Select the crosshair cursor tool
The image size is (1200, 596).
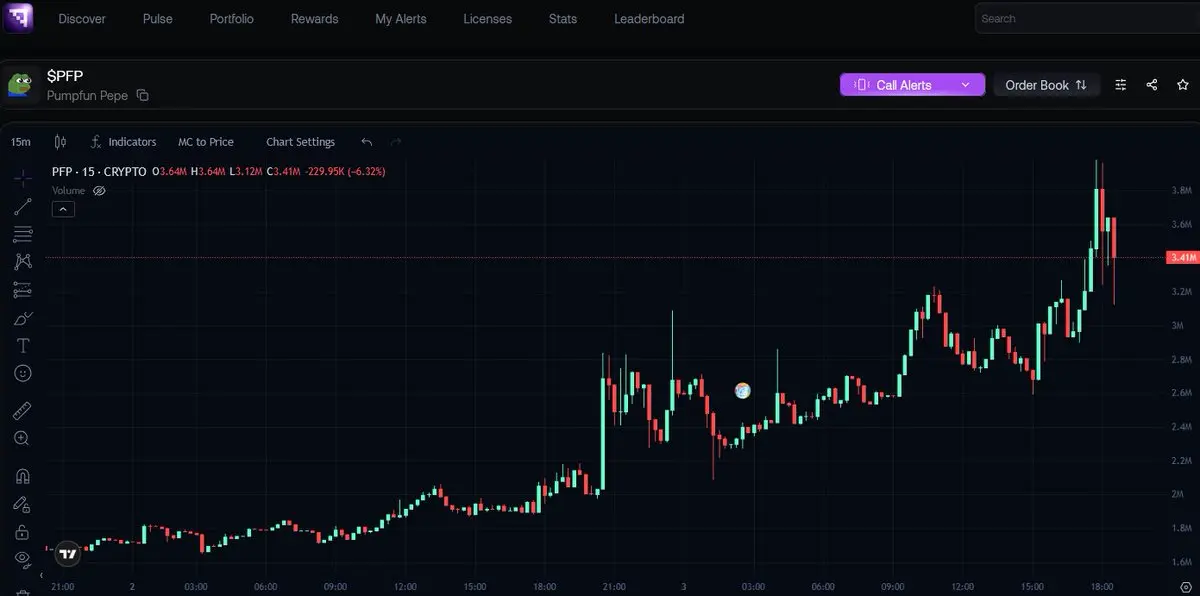coord(23,178)
